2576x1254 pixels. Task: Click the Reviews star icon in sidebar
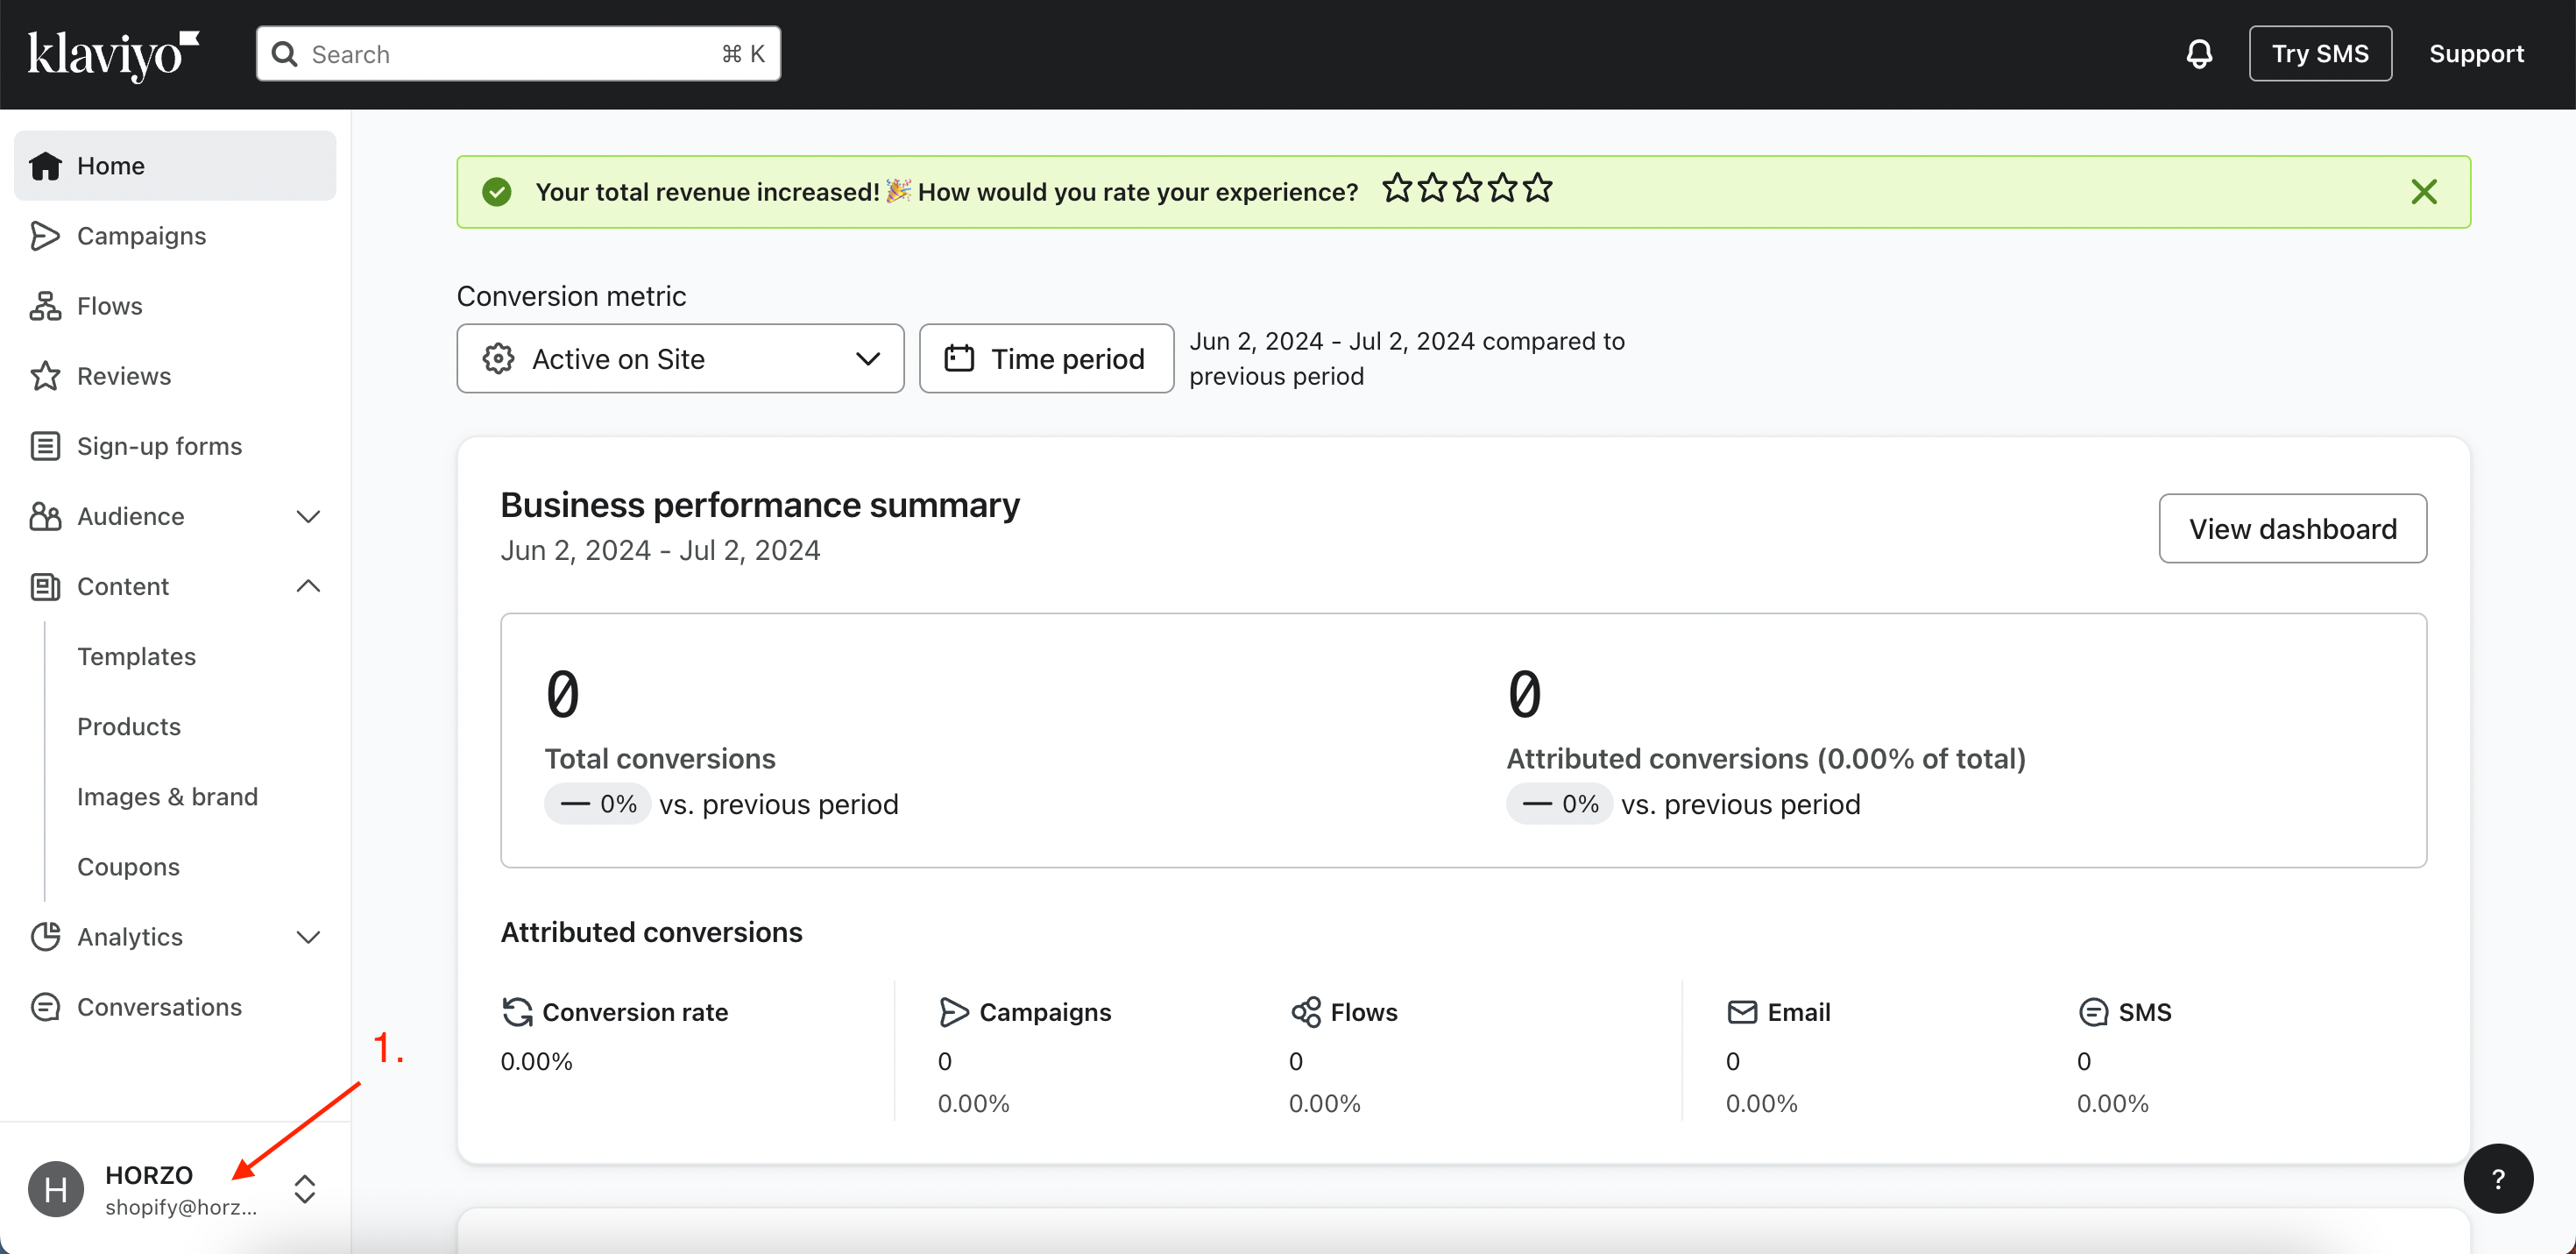[45, 376]
